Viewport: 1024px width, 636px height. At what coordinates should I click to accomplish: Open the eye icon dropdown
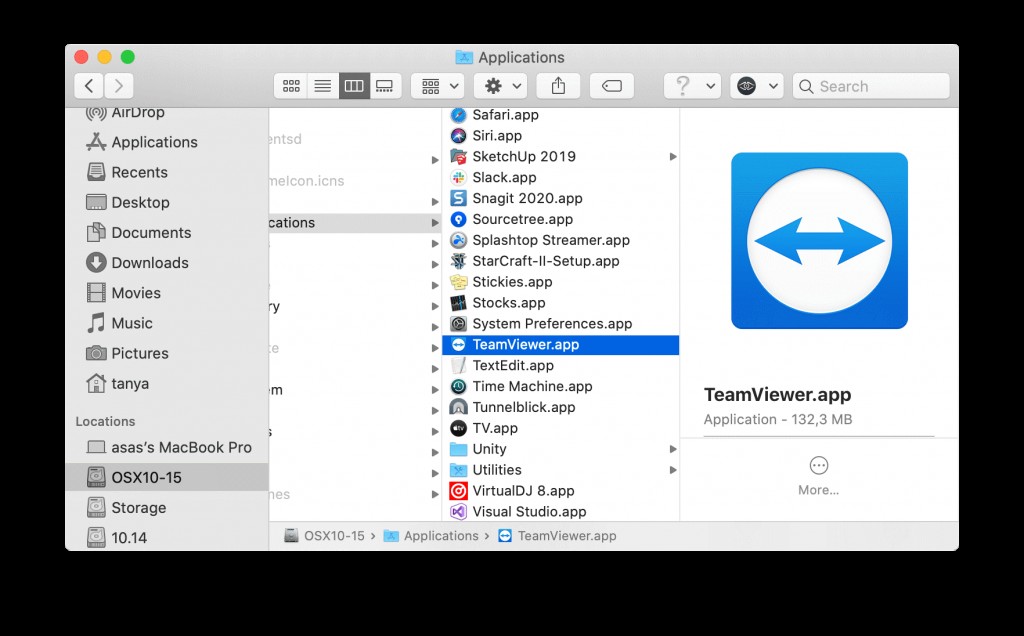[756, 86]
